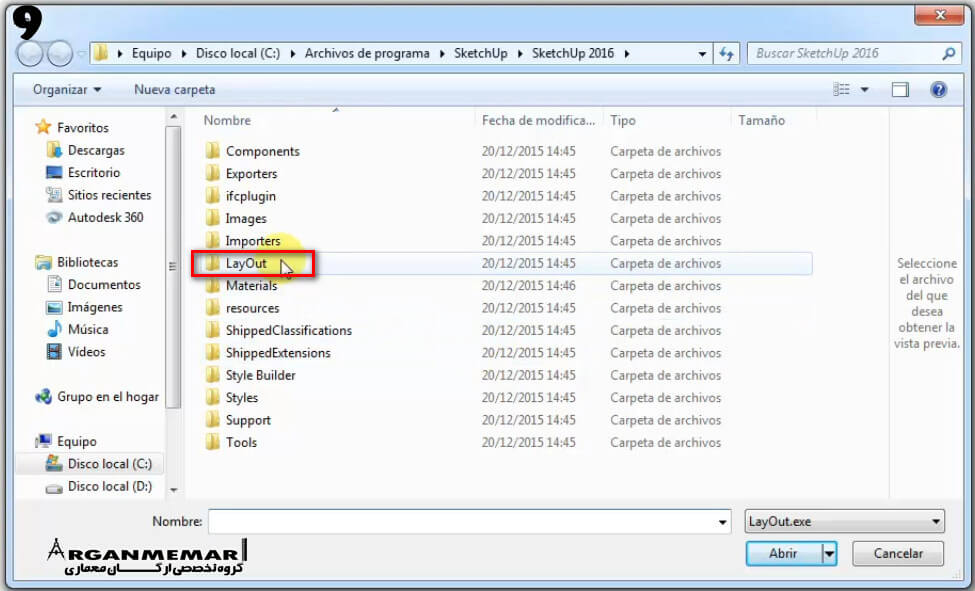Screen dimensions: 975x591
Task: Open help with the question mark icon
Action: click(938, 90)
